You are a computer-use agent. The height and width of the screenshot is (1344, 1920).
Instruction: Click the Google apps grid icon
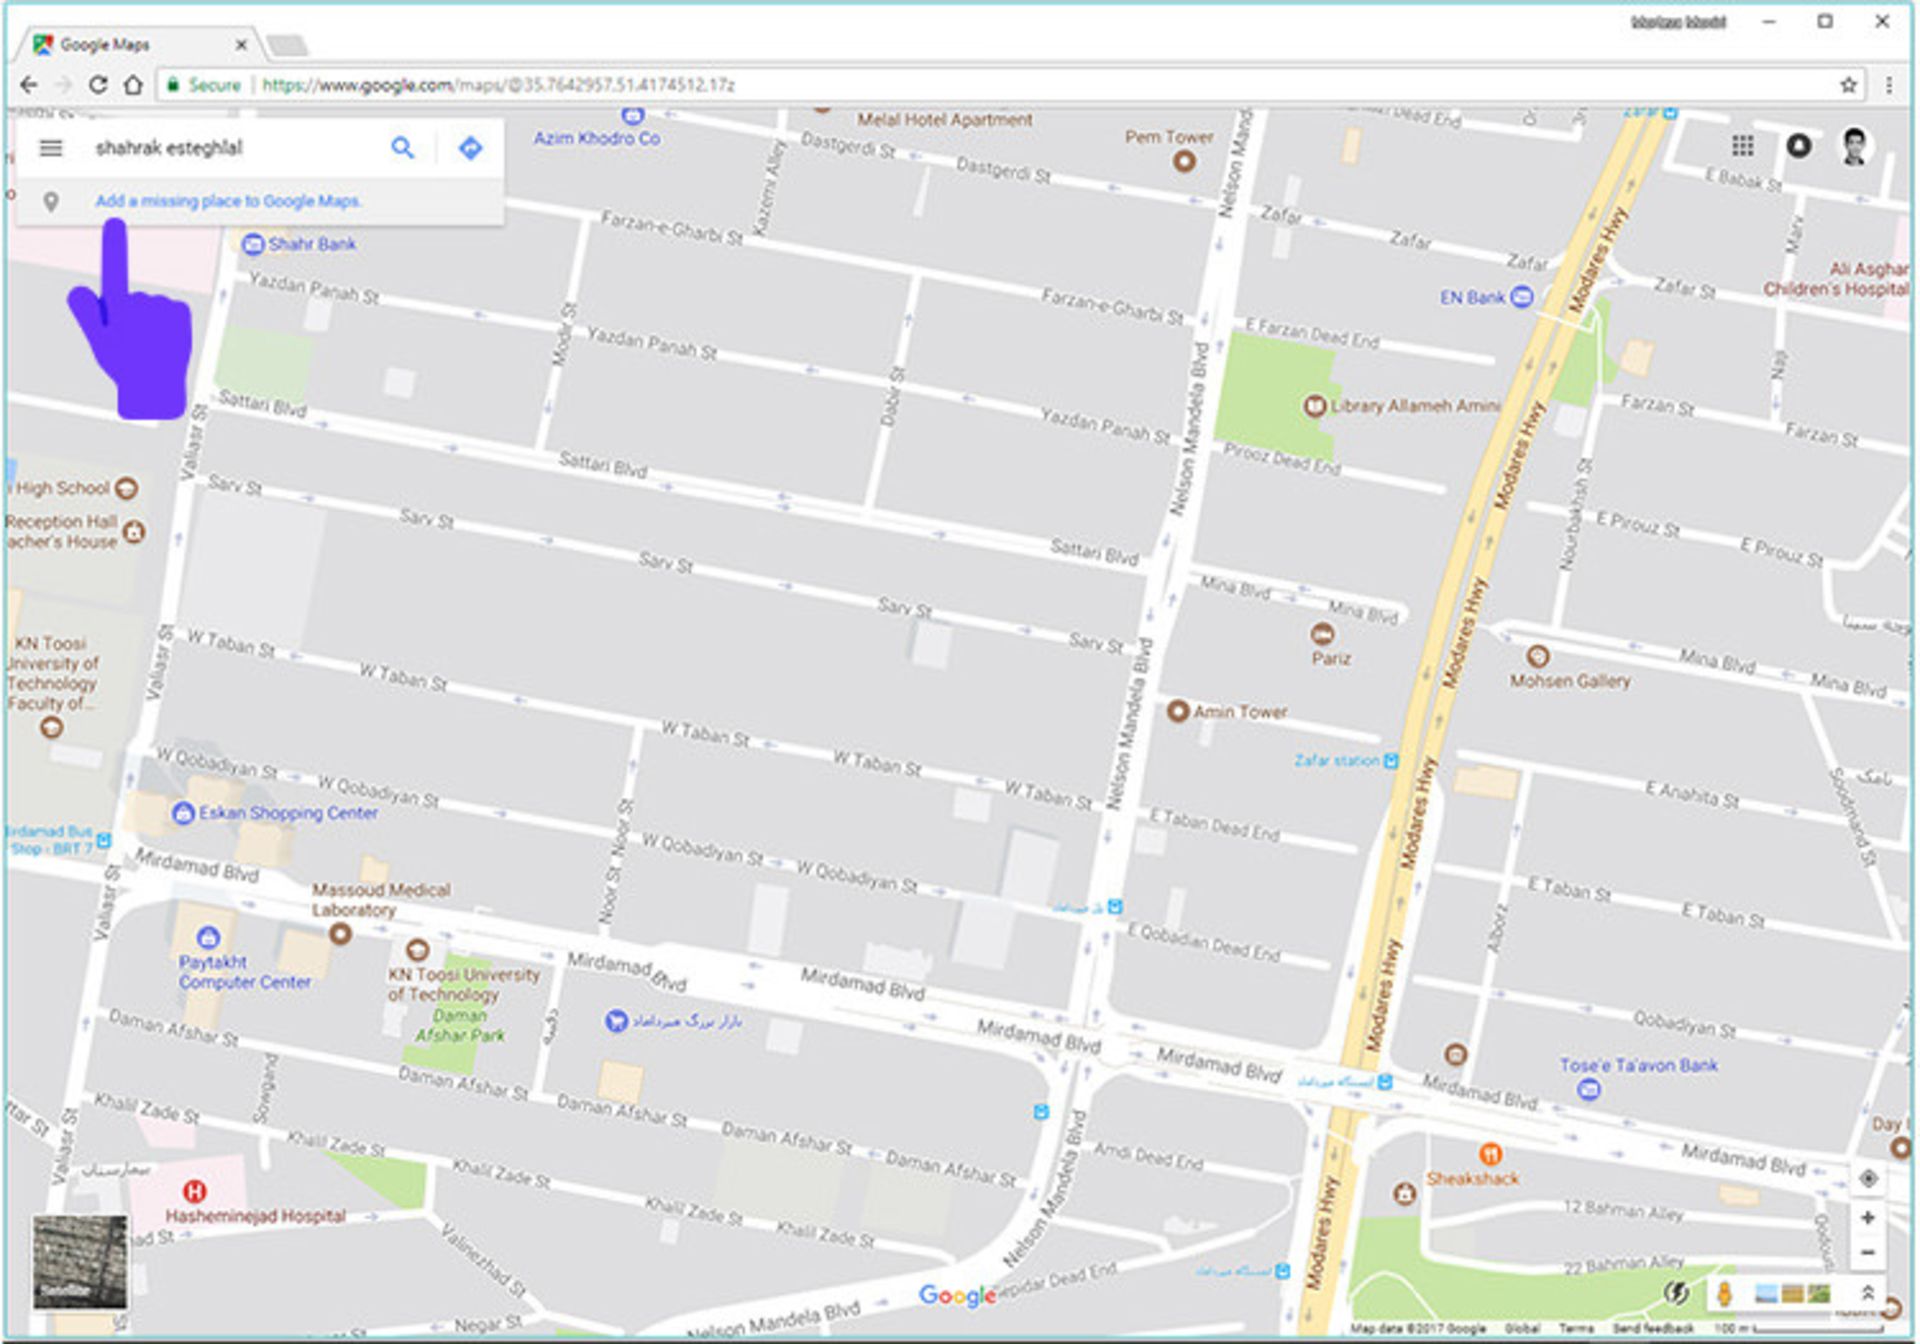(1742, 146)
